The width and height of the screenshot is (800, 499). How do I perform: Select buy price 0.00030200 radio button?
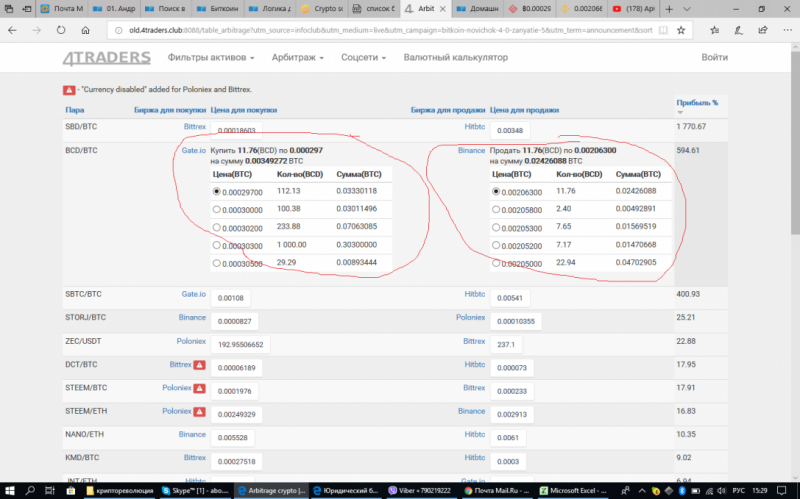pyautogui.click(x=216, y=227)
